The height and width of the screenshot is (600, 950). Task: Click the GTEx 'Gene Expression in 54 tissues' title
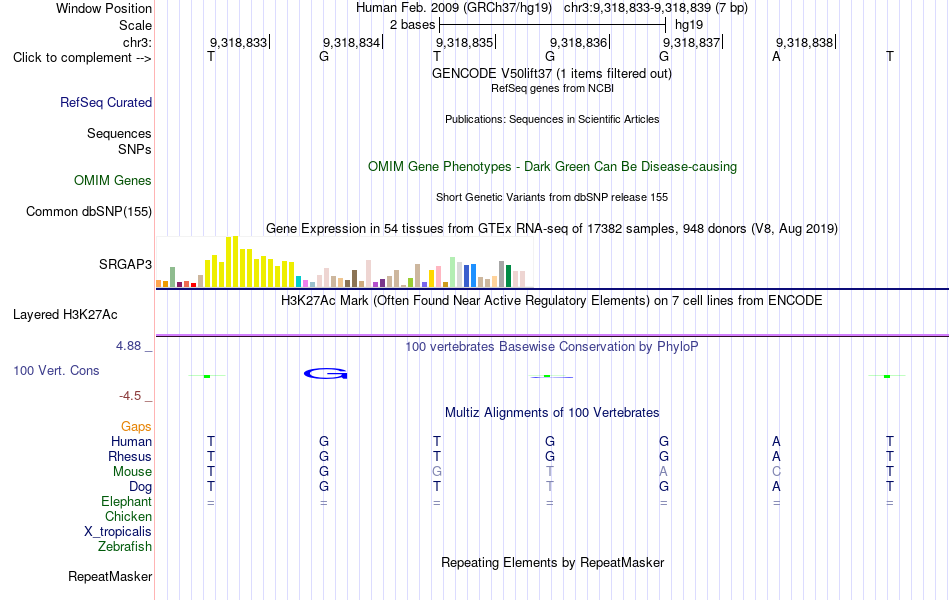552,228
